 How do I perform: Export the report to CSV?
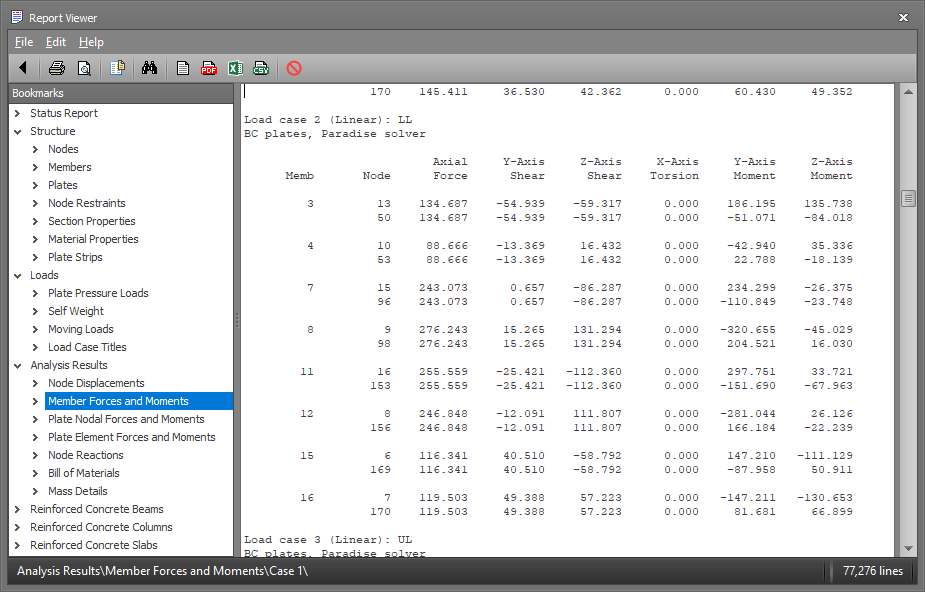(261, 68)
